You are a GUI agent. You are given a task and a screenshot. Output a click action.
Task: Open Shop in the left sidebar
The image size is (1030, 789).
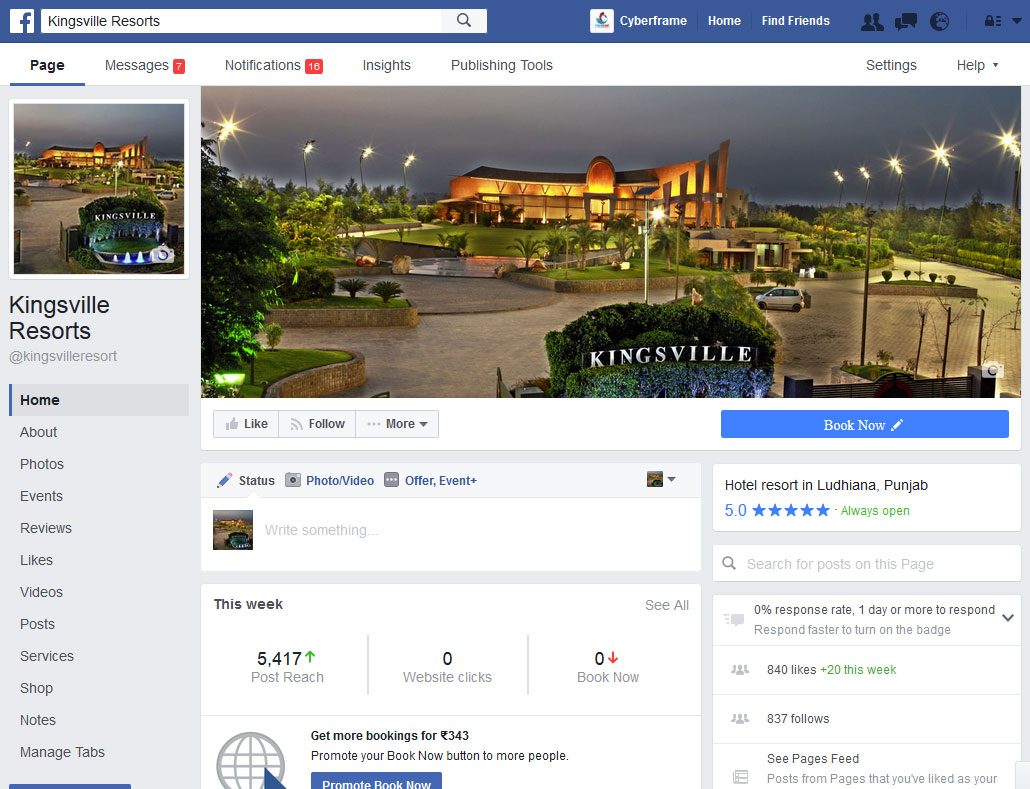point(36,688)
